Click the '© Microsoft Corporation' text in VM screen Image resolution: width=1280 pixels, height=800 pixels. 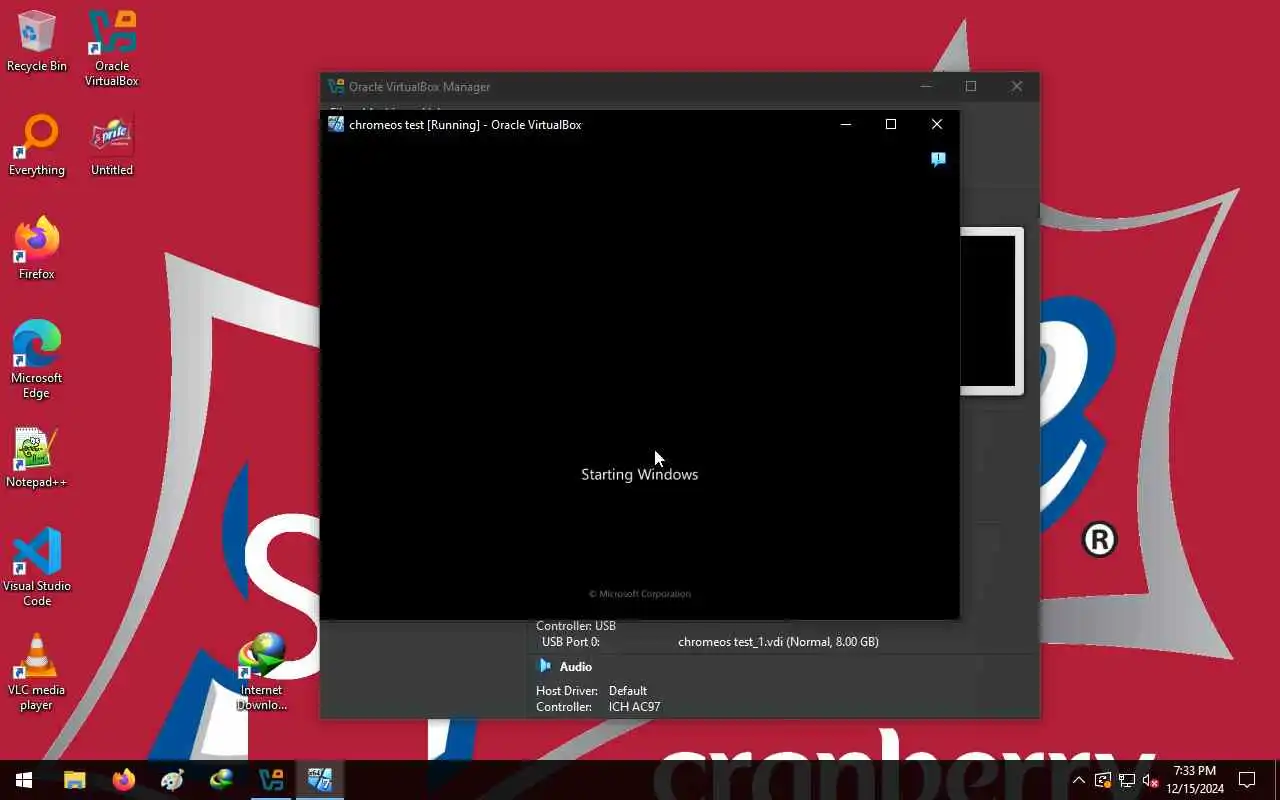(x=640, y=594)
